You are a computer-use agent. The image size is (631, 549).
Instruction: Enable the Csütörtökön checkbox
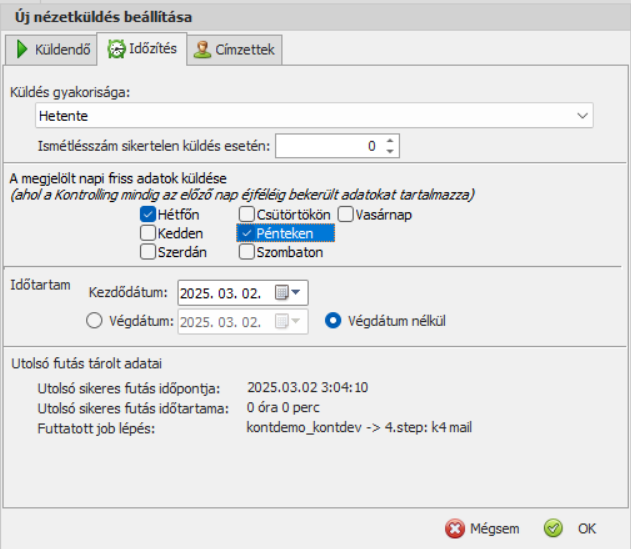[x=246, y=214]
